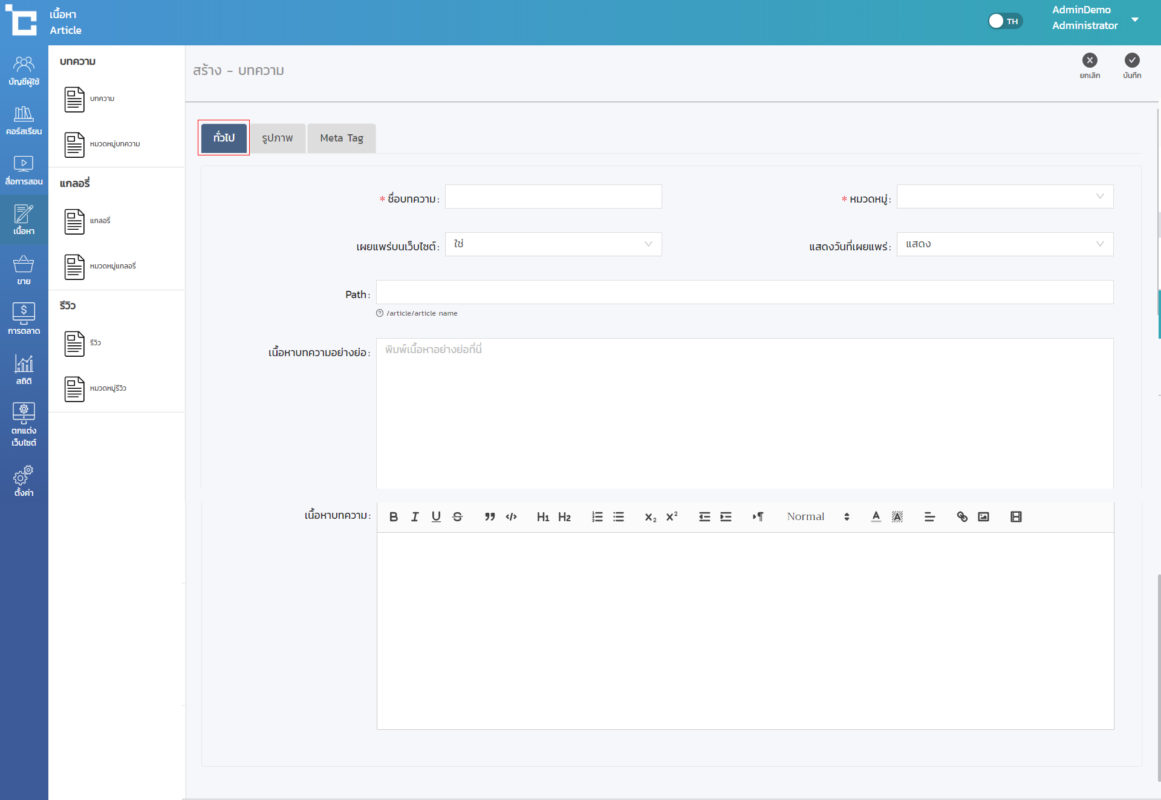Click the บันทึก save button

(x=1132, y=65)
